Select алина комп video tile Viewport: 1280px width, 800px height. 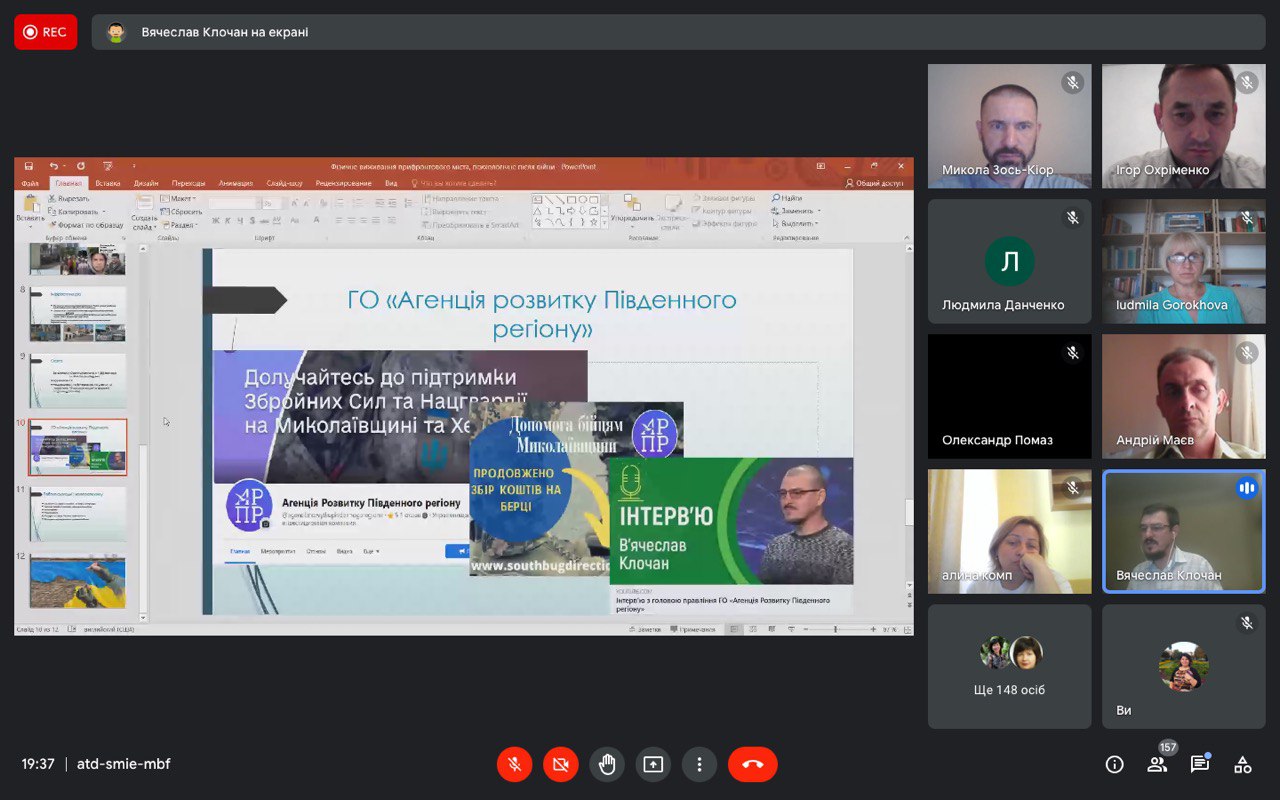point(1010,532)
